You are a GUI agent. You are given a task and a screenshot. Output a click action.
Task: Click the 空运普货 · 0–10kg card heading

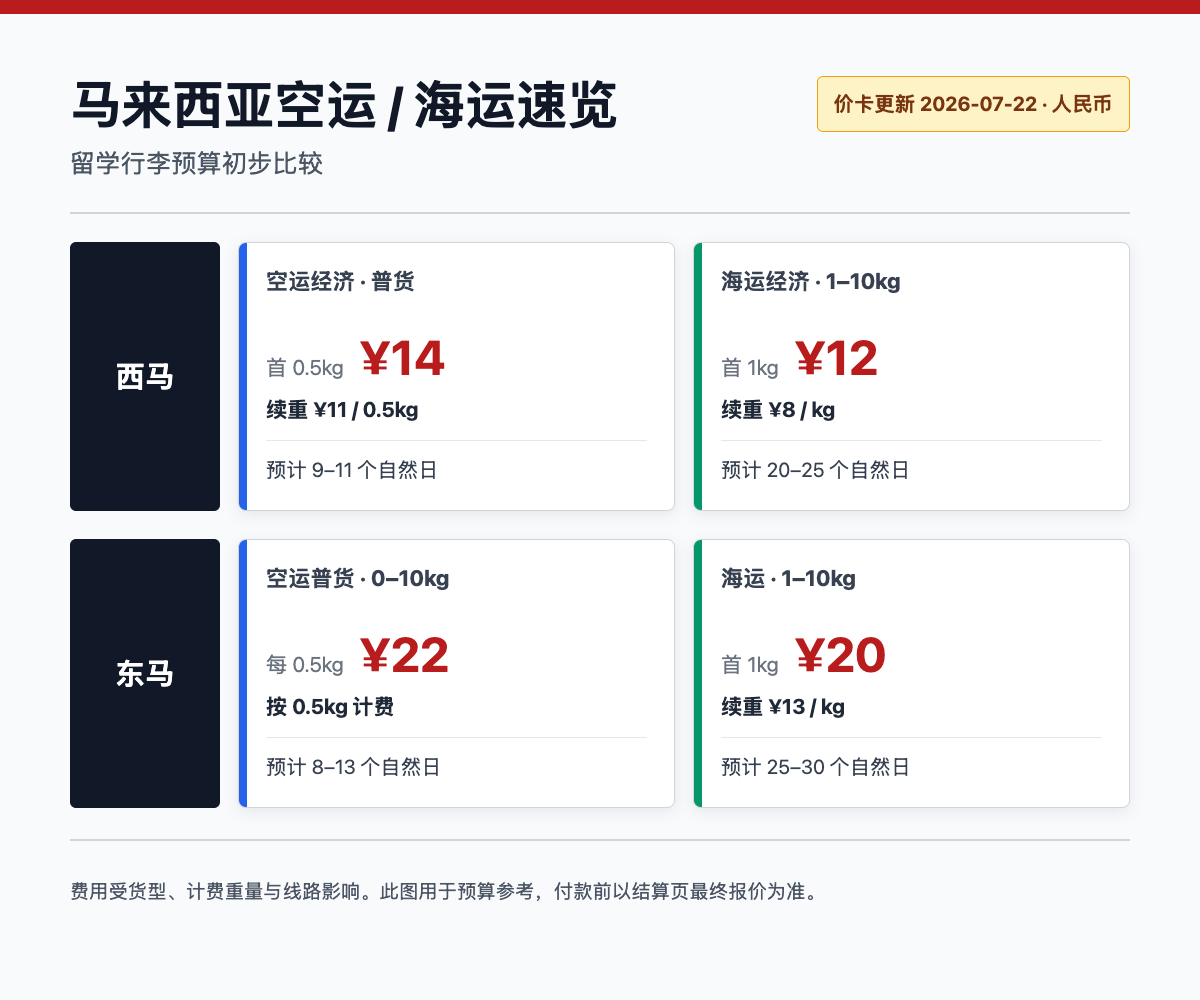coord(358,579)
